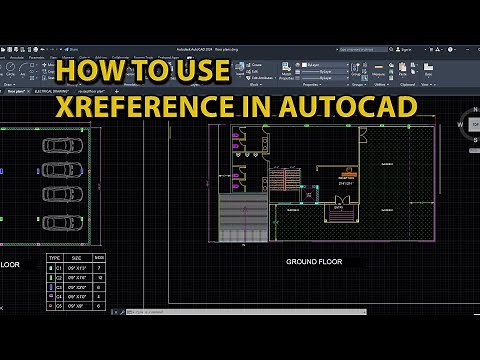Click the TYPE header in the schedule table
Image resolution: width=480 pixels, height=360 pixels.
pyautogui.click(x=54, y=258)
